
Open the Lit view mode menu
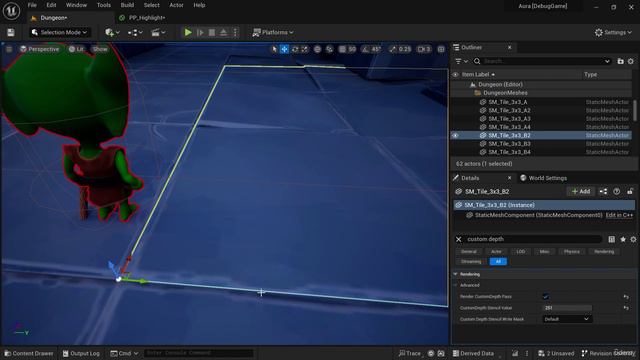click(76, 49)
